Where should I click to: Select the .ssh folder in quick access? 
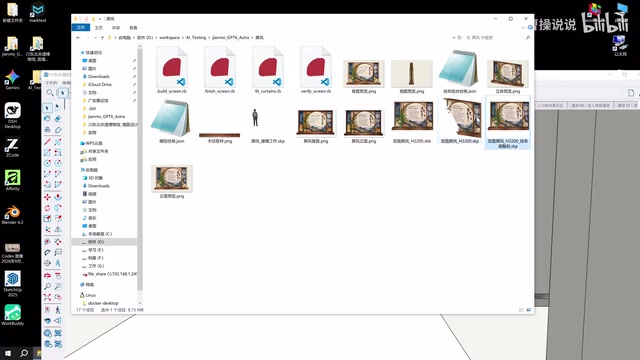[92, 109]
